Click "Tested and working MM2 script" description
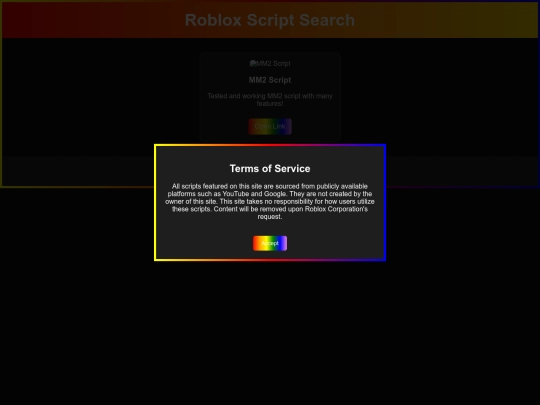The image size is (540, 405). [270, 100]
